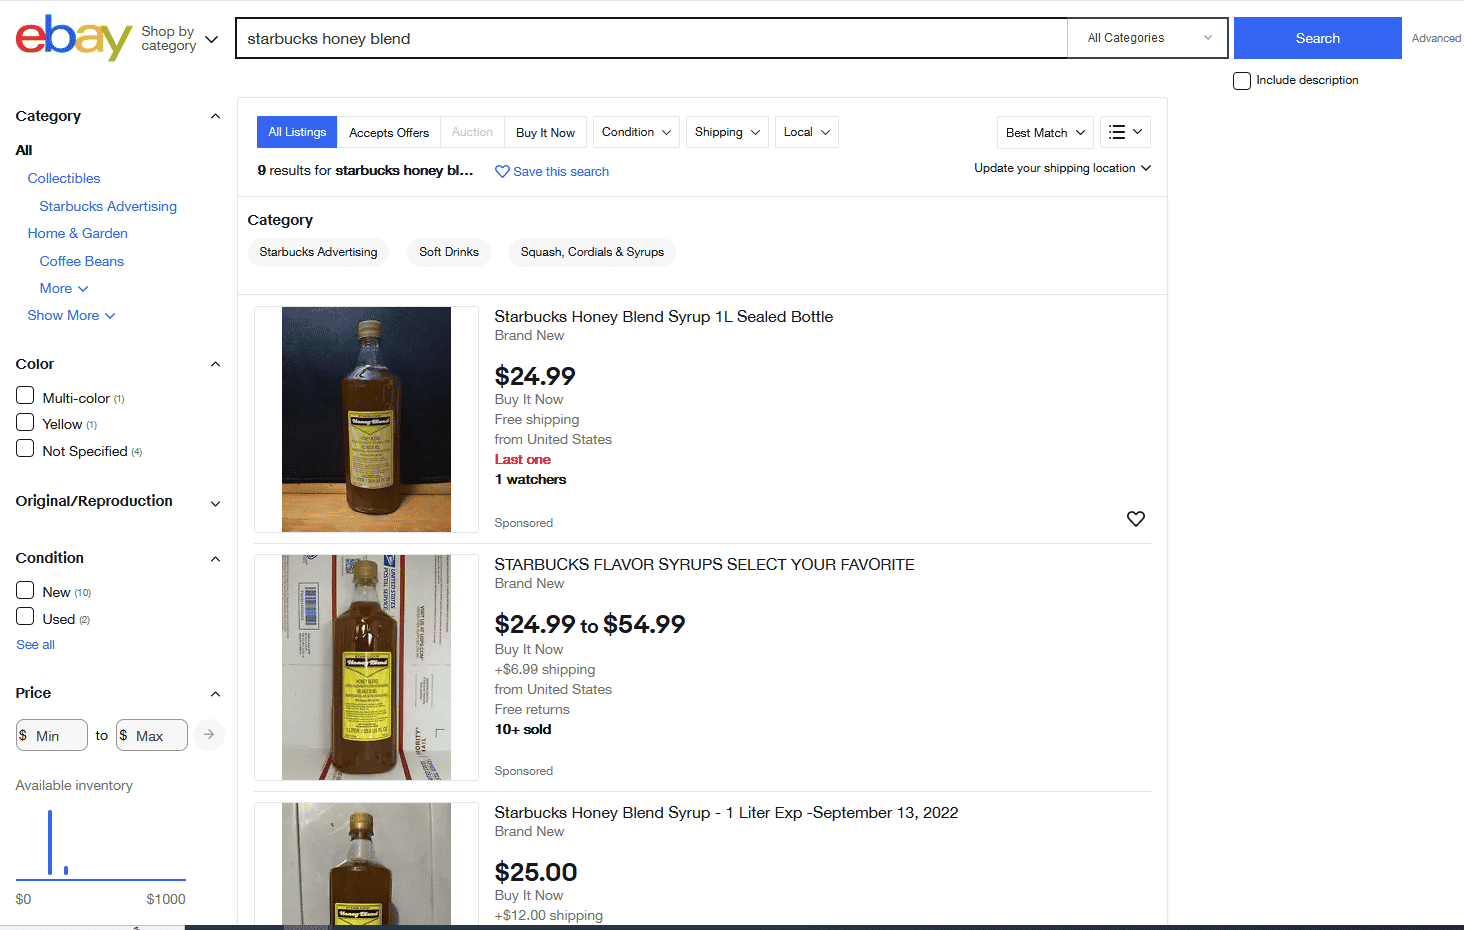Check the New condition filter

25,590
